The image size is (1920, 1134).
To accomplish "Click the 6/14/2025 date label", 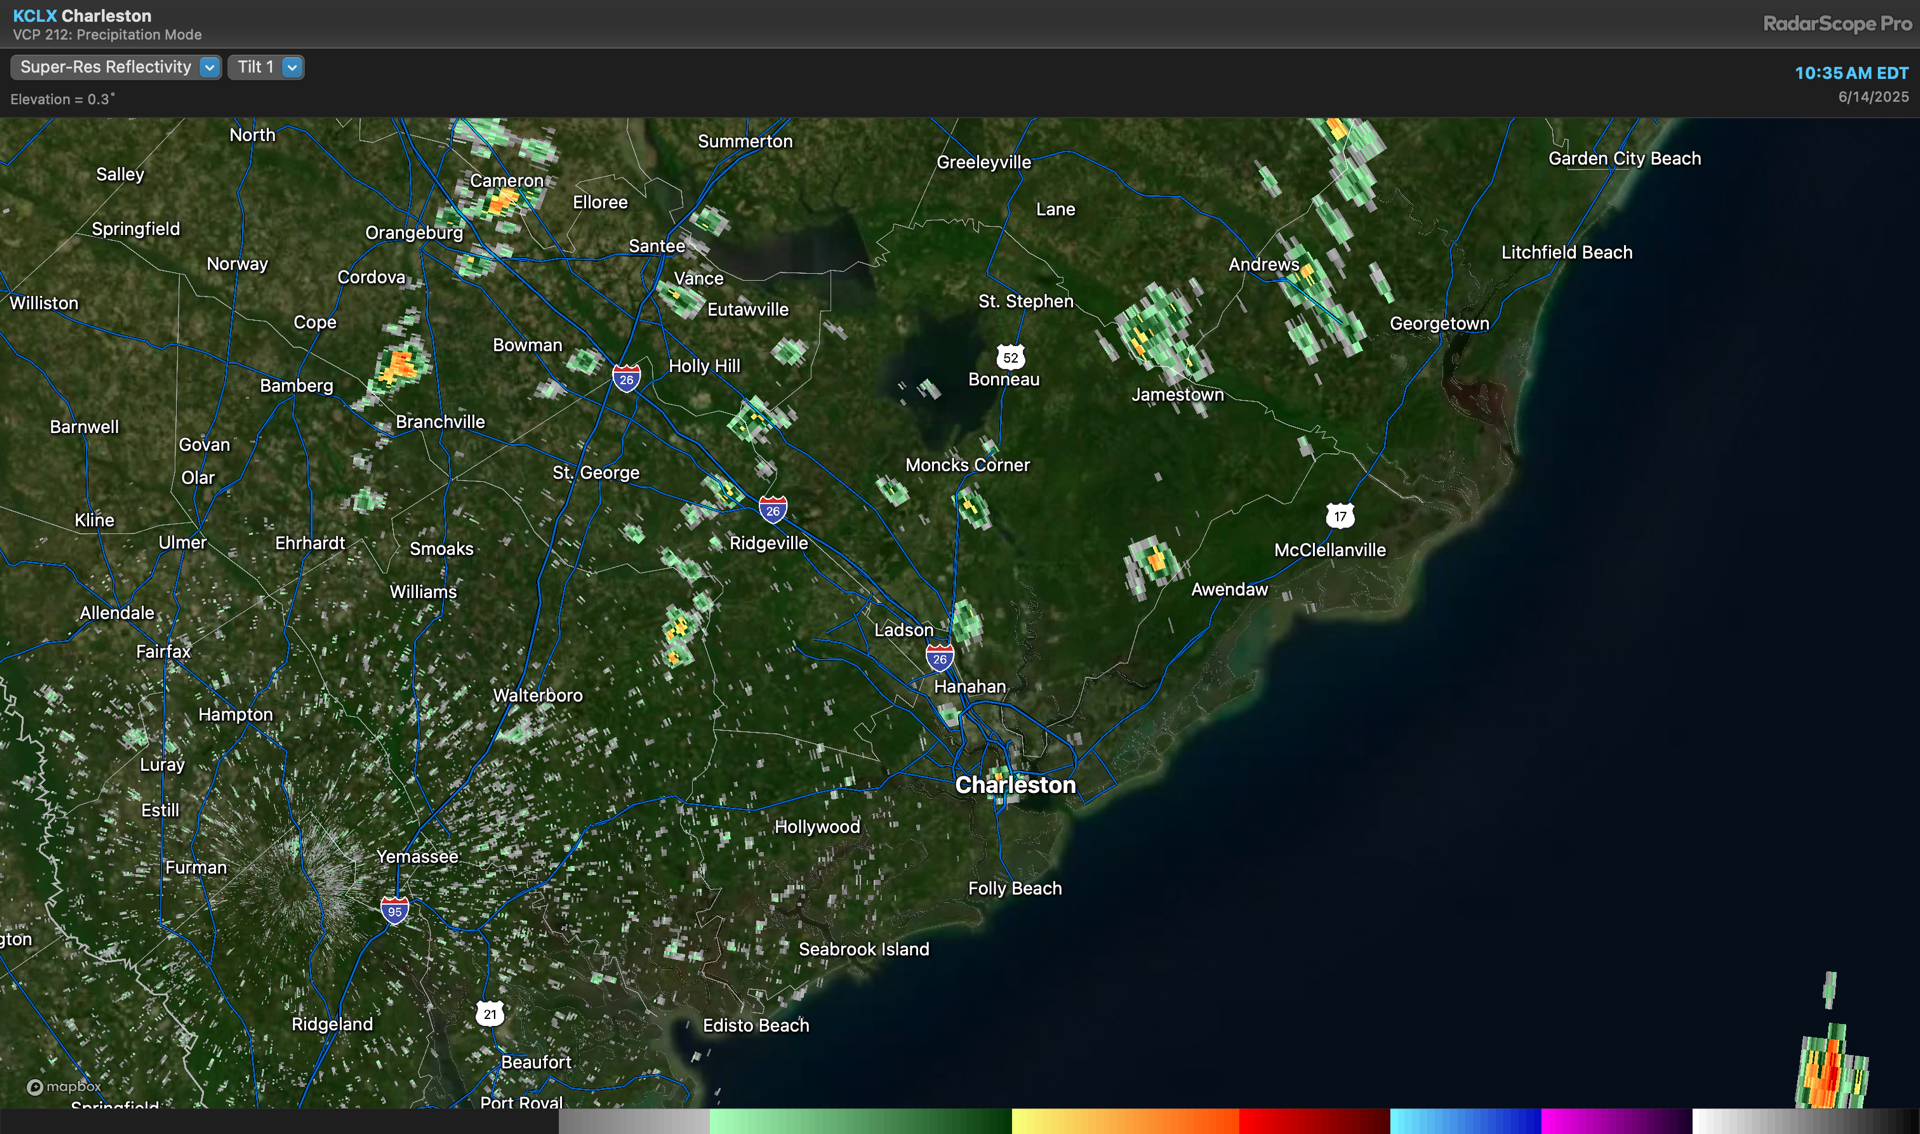I will click(1873, 97).
